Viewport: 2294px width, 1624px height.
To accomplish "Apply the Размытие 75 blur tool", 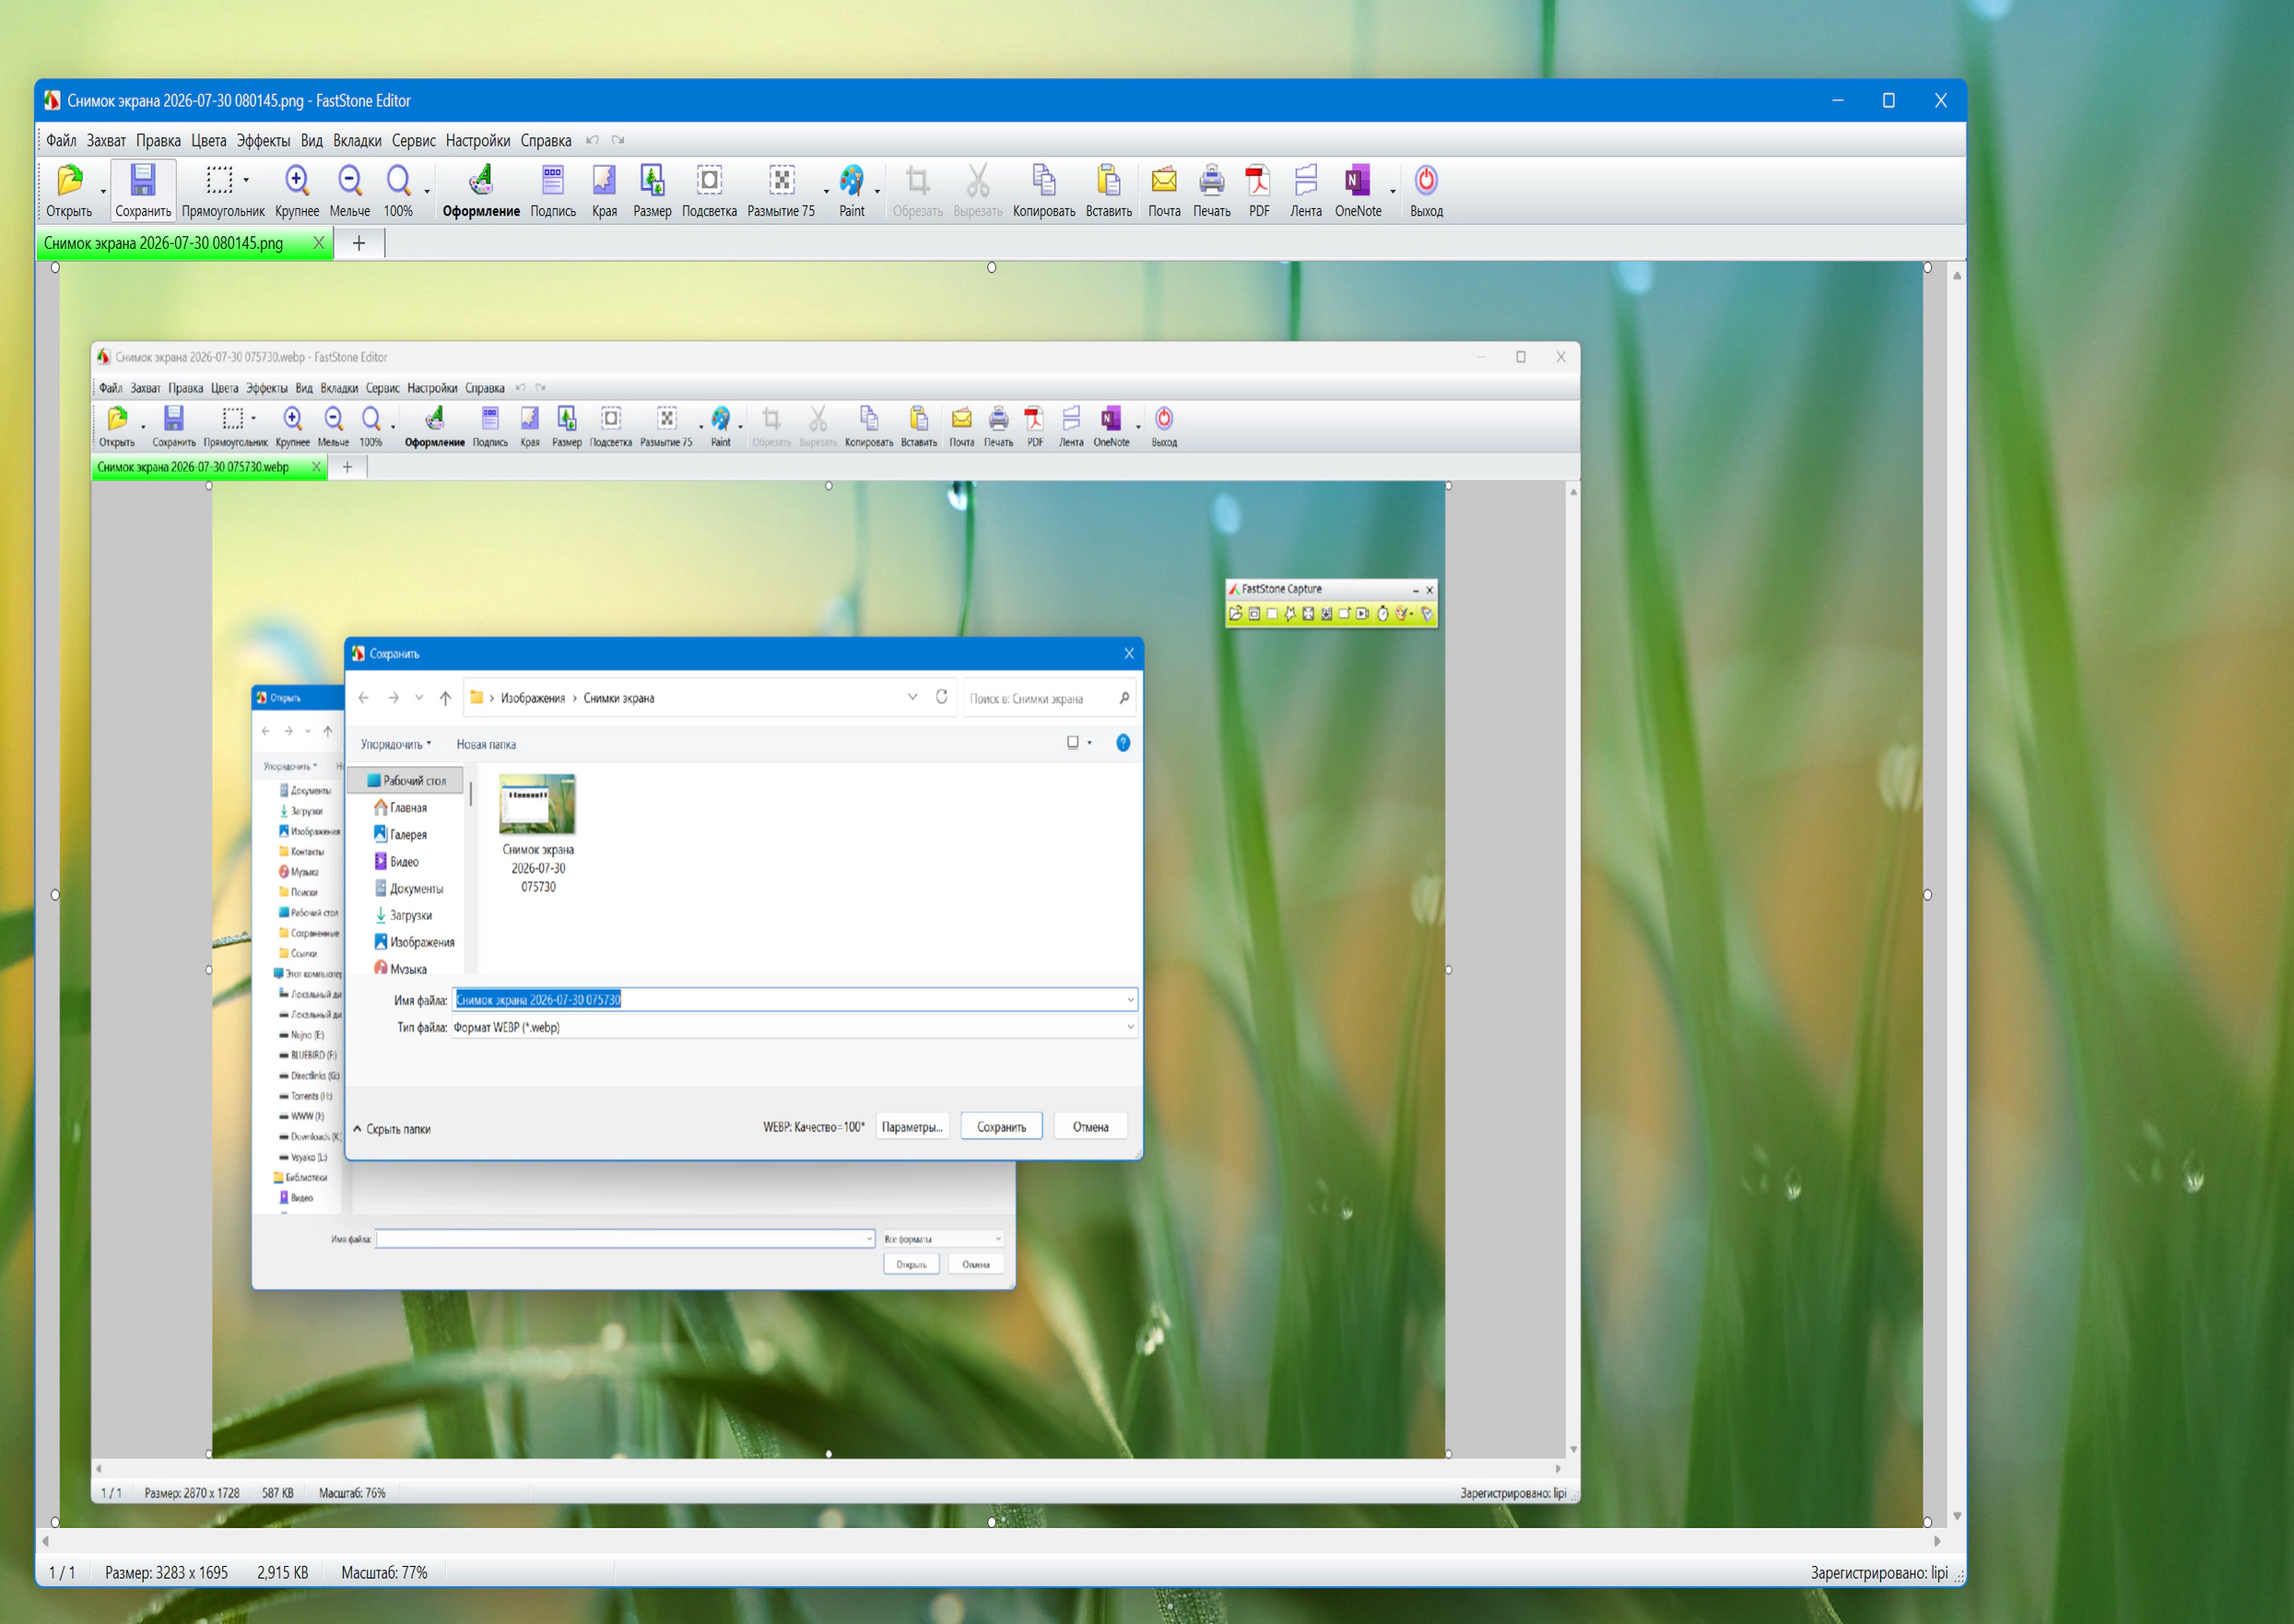I will [x=781, y=190].
